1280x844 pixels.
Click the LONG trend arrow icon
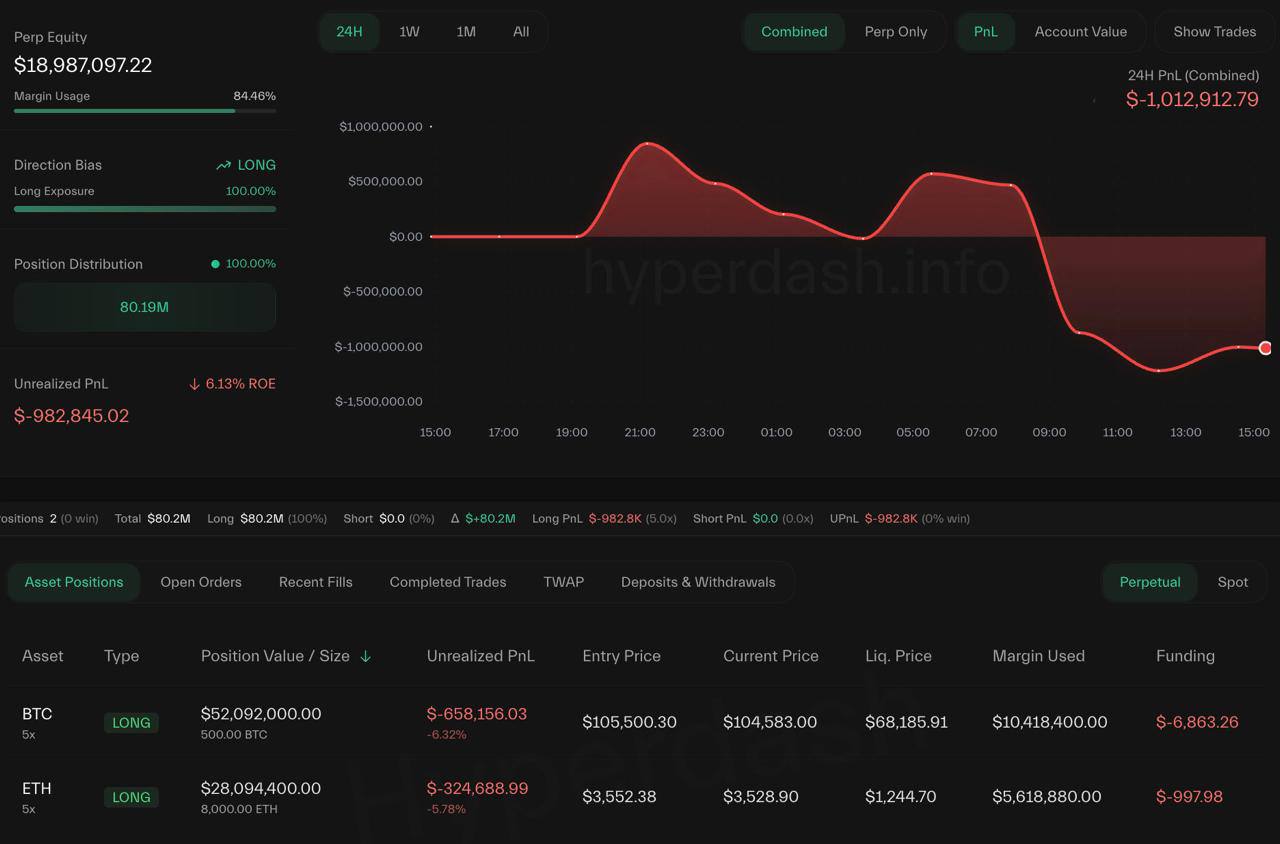pos(223,165)
